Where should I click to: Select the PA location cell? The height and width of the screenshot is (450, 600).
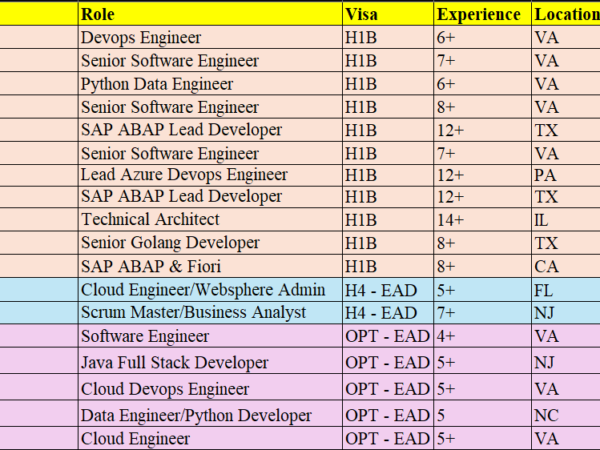[566, 175]
